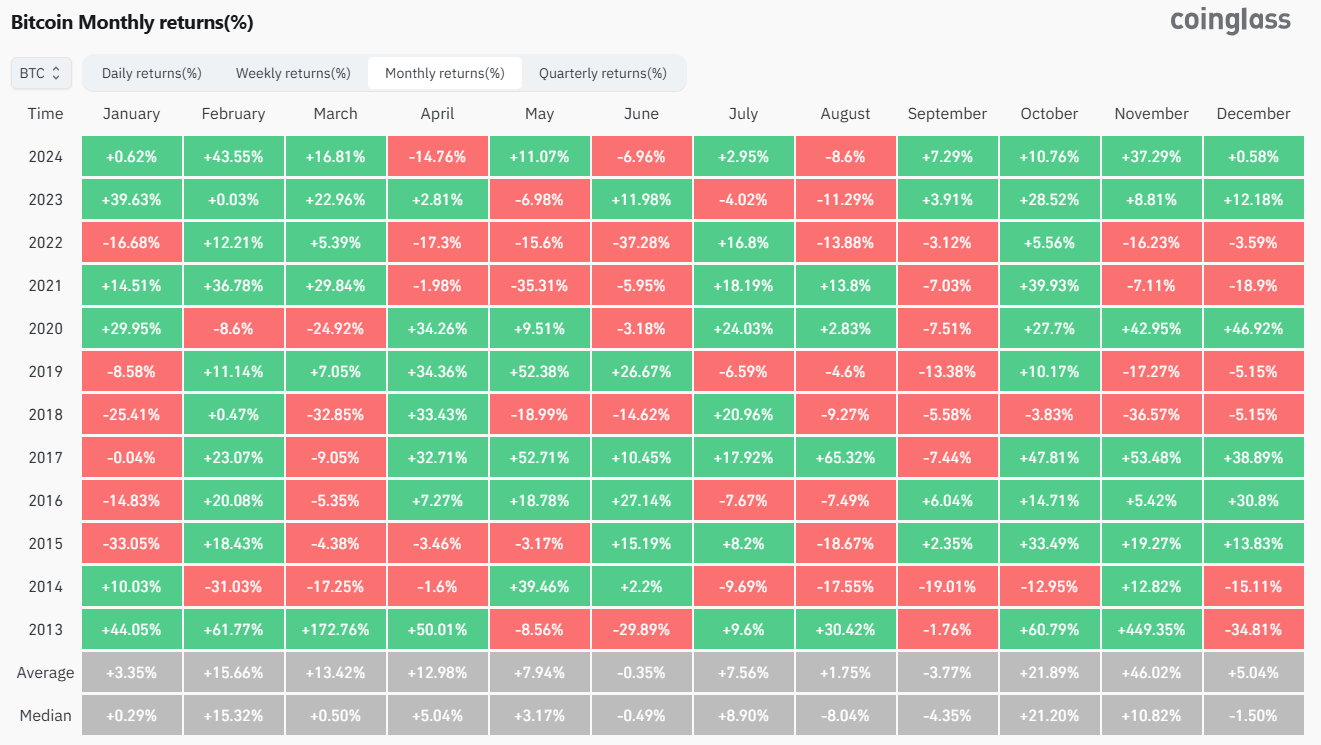Click the Median row label

click(x=45, y=715)
